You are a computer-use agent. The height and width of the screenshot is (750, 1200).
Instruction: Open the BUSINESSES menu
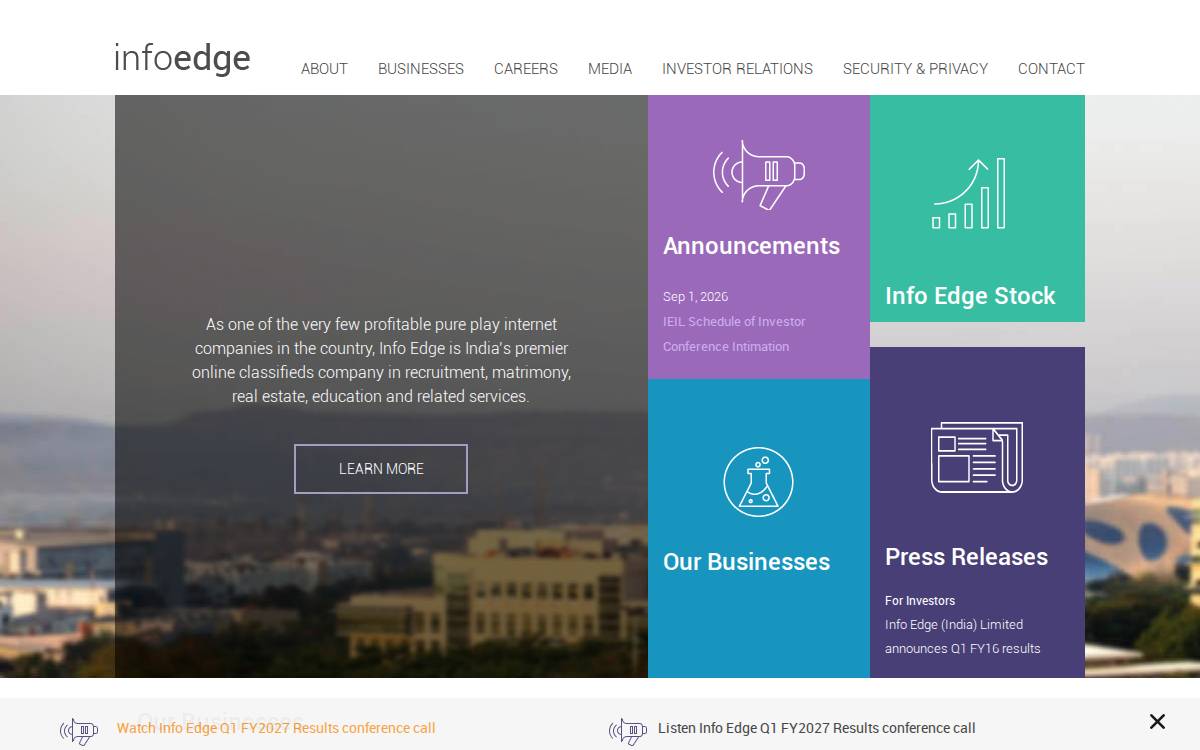point(421,69)
